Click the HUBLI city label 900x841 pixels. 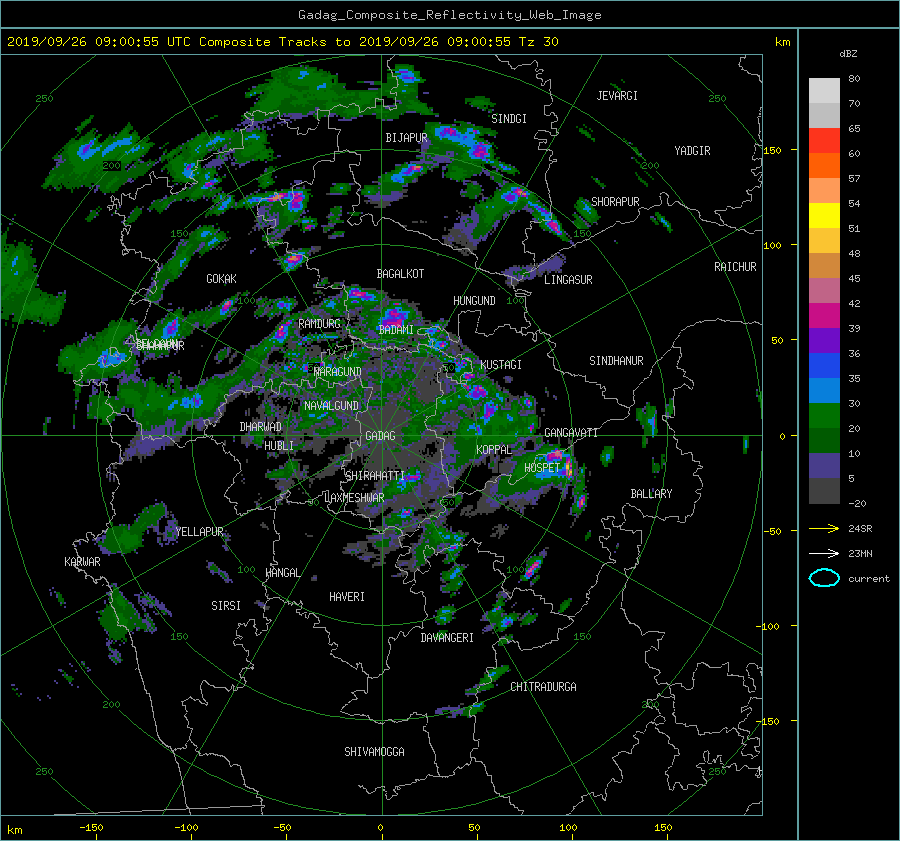tap(279, 445)
